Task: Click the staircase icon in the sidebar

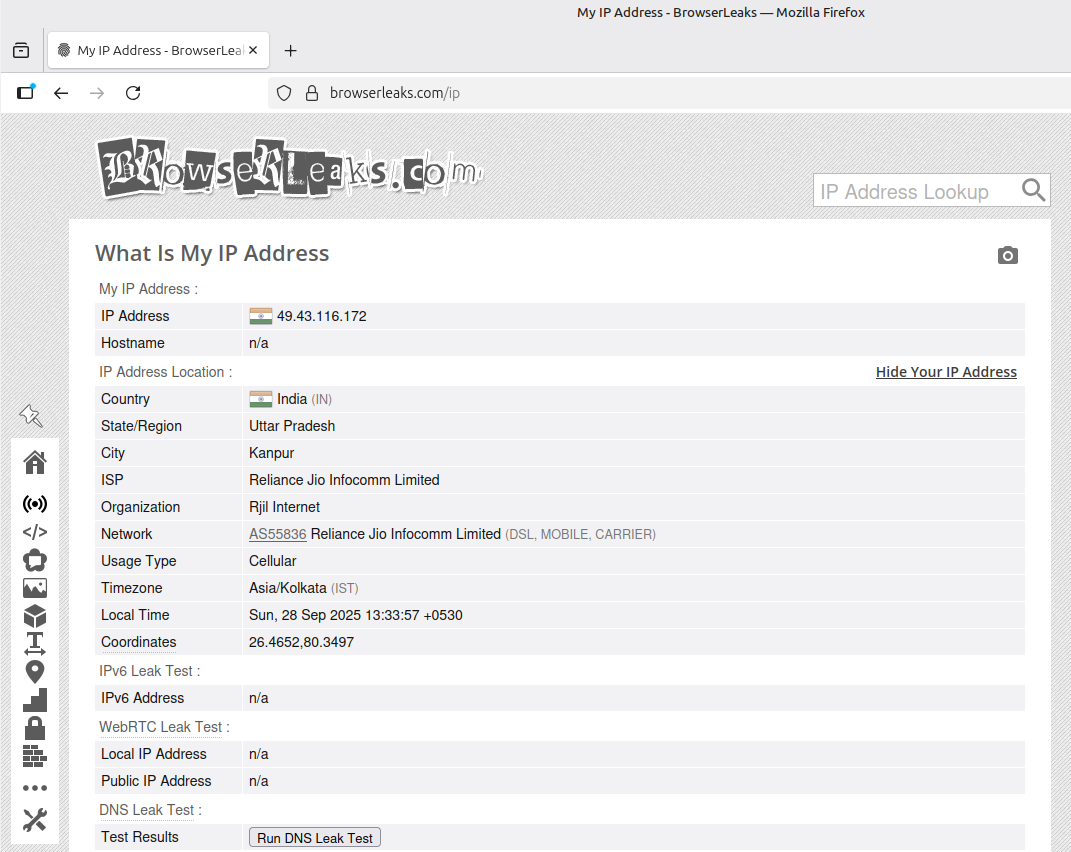Action: pos(35,699)
